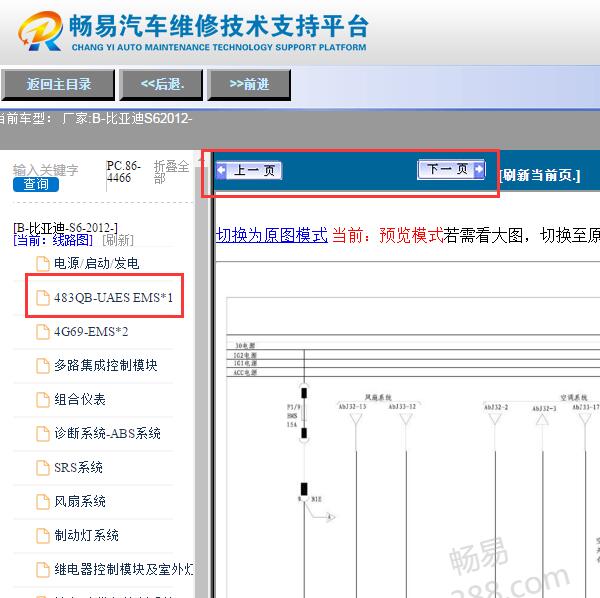This screenshot has height=598, width=600.
Task: Open the 电源/启动/发电 tree item
Action: [96, 263]
